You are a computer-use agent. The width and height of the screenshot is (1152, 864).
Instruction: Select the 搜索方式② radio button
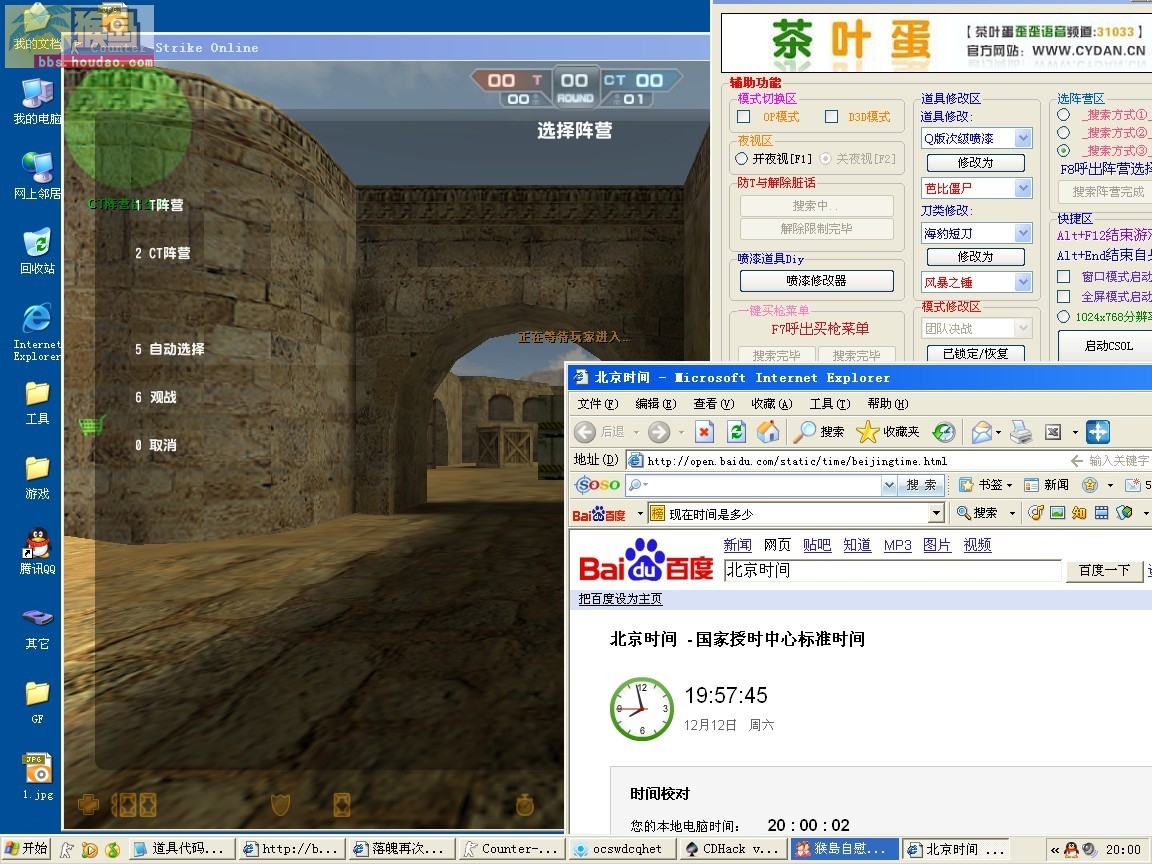[1063, 132]
